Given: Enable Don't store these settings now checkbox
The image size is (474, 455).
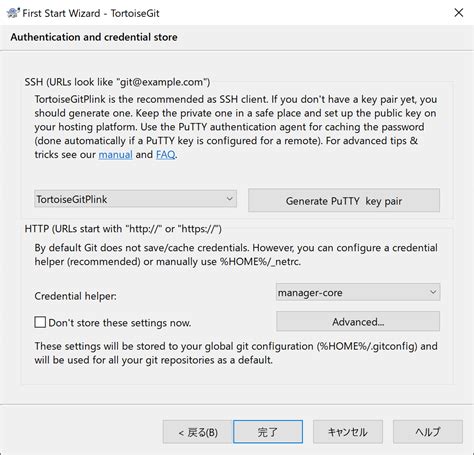Looking at the screenshot, I should click(x=40, y=322).
